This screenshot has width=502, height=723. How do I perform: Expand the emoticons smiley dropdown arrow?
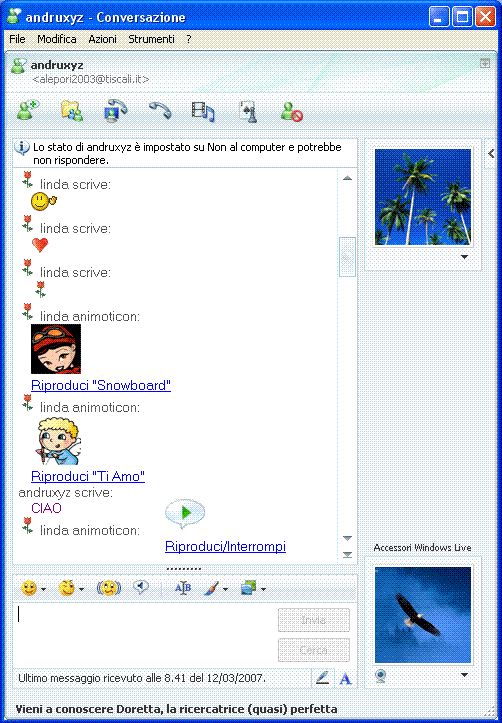coord(44,589)
